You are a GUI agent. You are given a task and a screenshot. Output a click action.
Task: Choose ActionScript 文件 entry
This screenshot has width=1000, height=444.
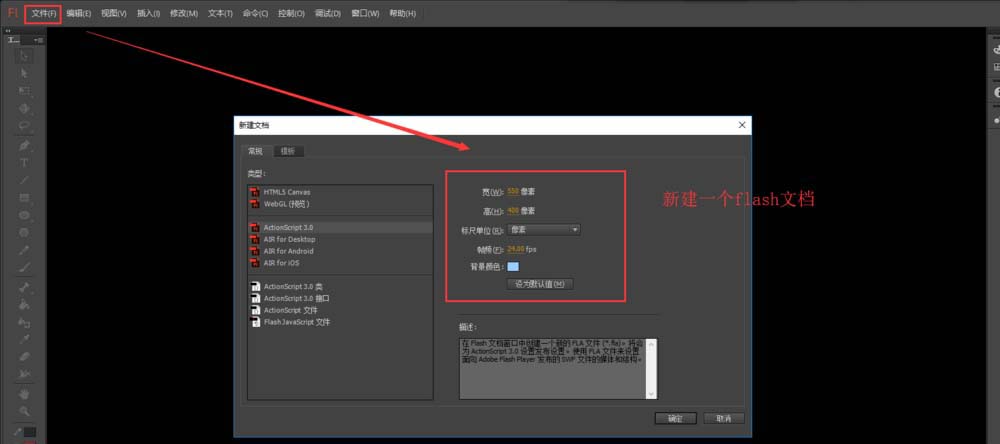click(x=340, y=310)
